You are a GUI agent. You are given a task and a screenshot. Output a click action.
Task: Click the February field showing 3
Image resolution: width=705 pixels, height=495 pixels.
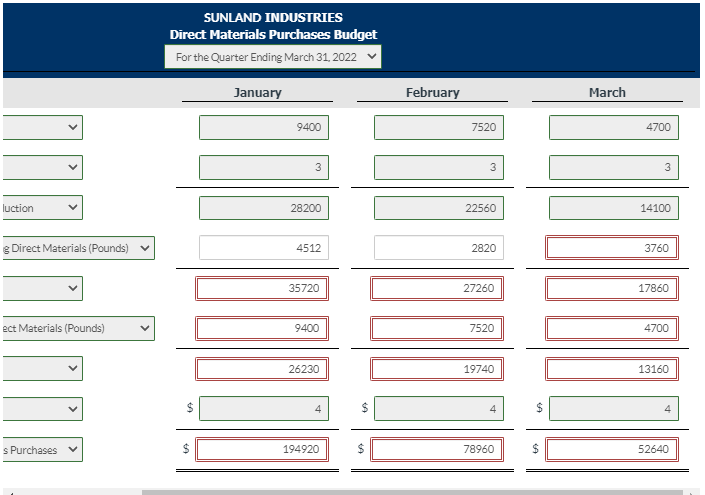click(439, 167)
